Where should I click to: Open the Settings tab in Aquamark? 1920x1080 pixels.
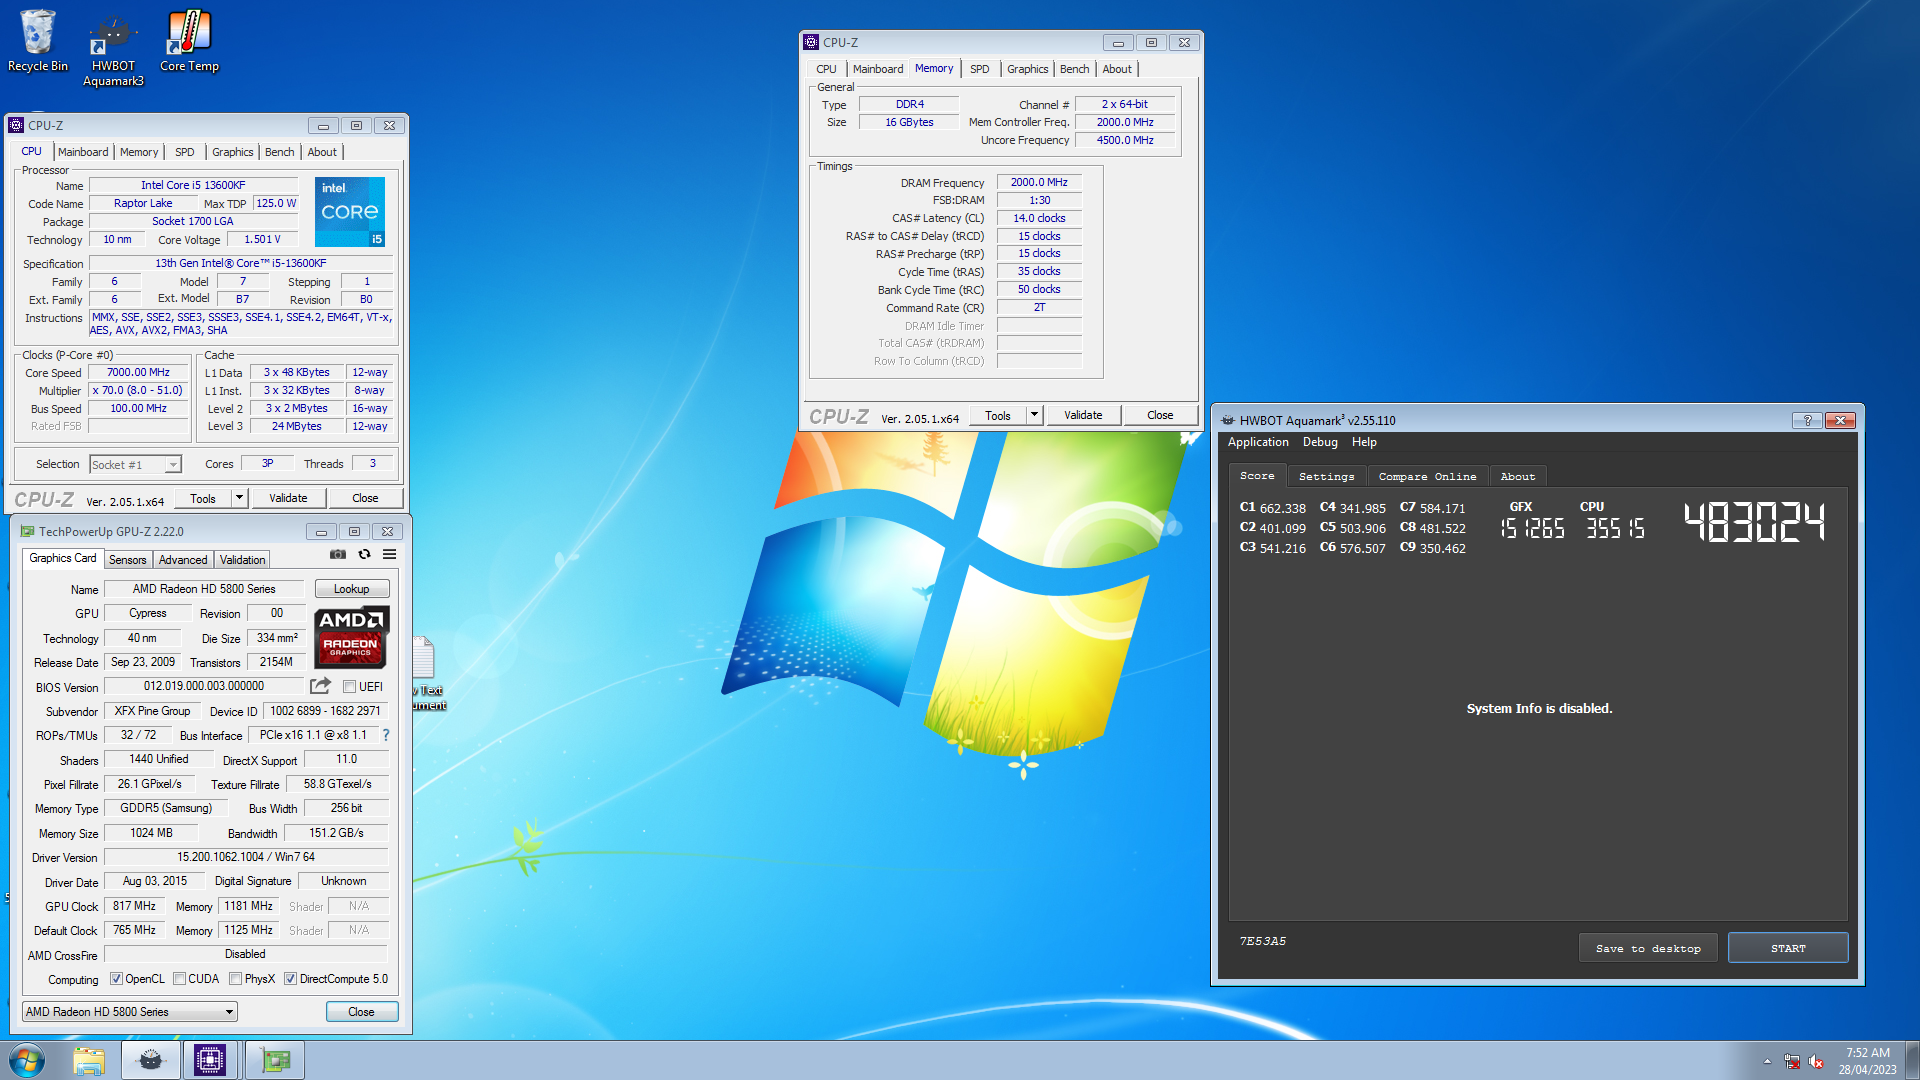pos(1326,477)
